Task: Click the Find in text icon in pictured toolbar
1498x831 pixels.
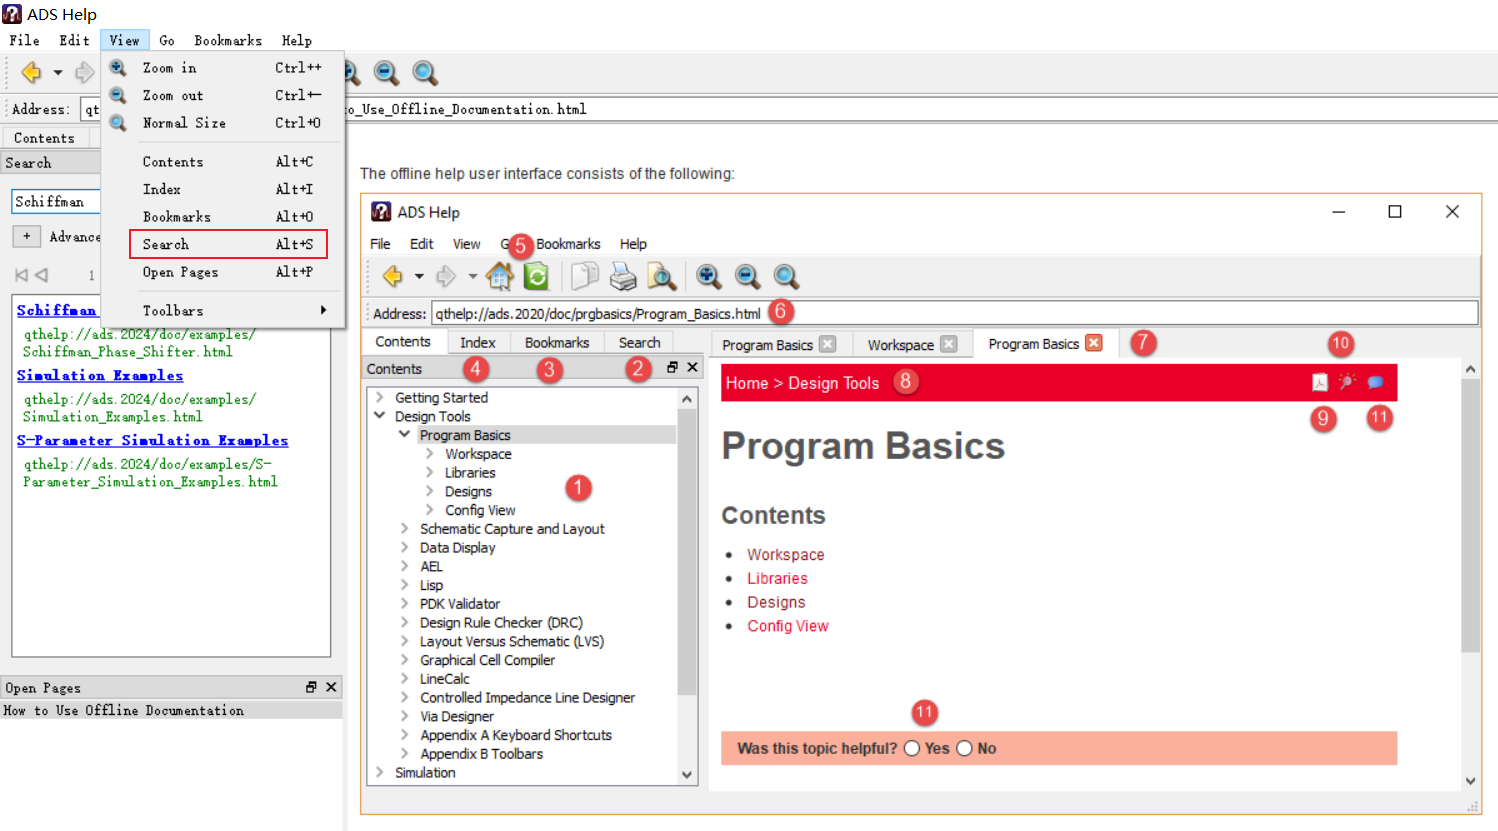Action: [x=661, y=276]
